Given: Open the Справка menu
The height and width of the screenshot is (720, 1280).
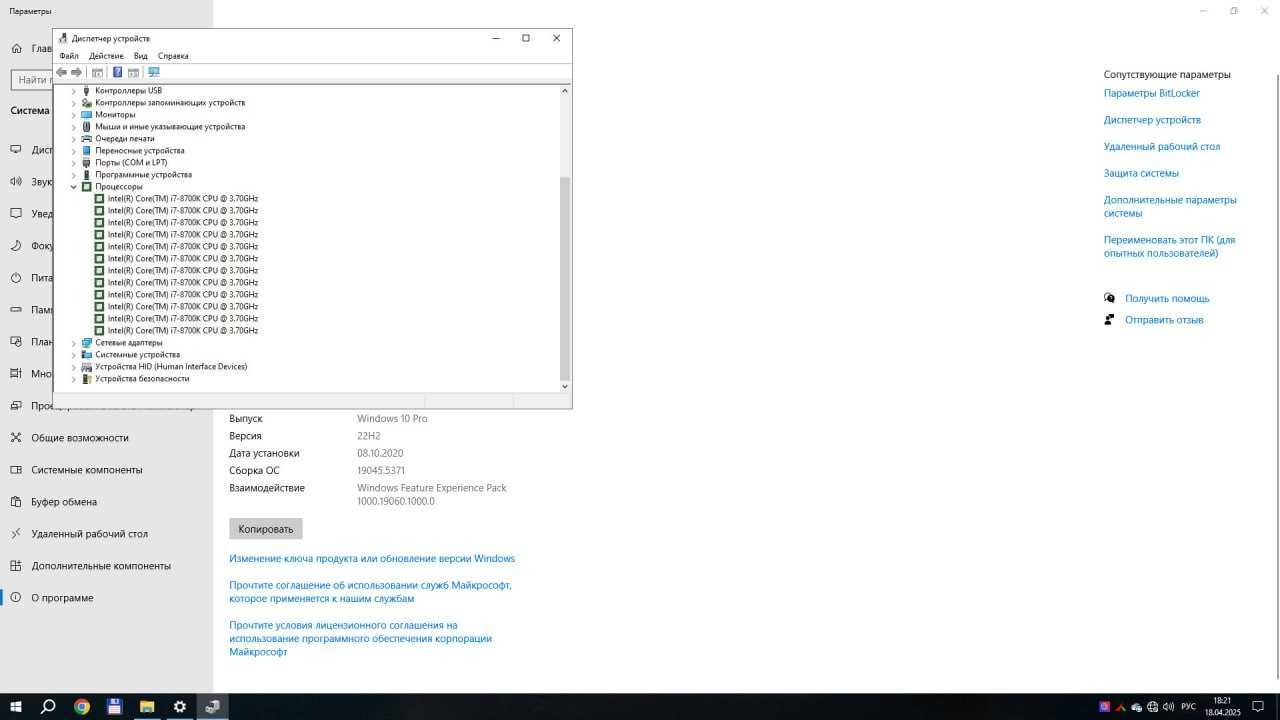Looking at the screenshot, I should [x=173, y=56].
